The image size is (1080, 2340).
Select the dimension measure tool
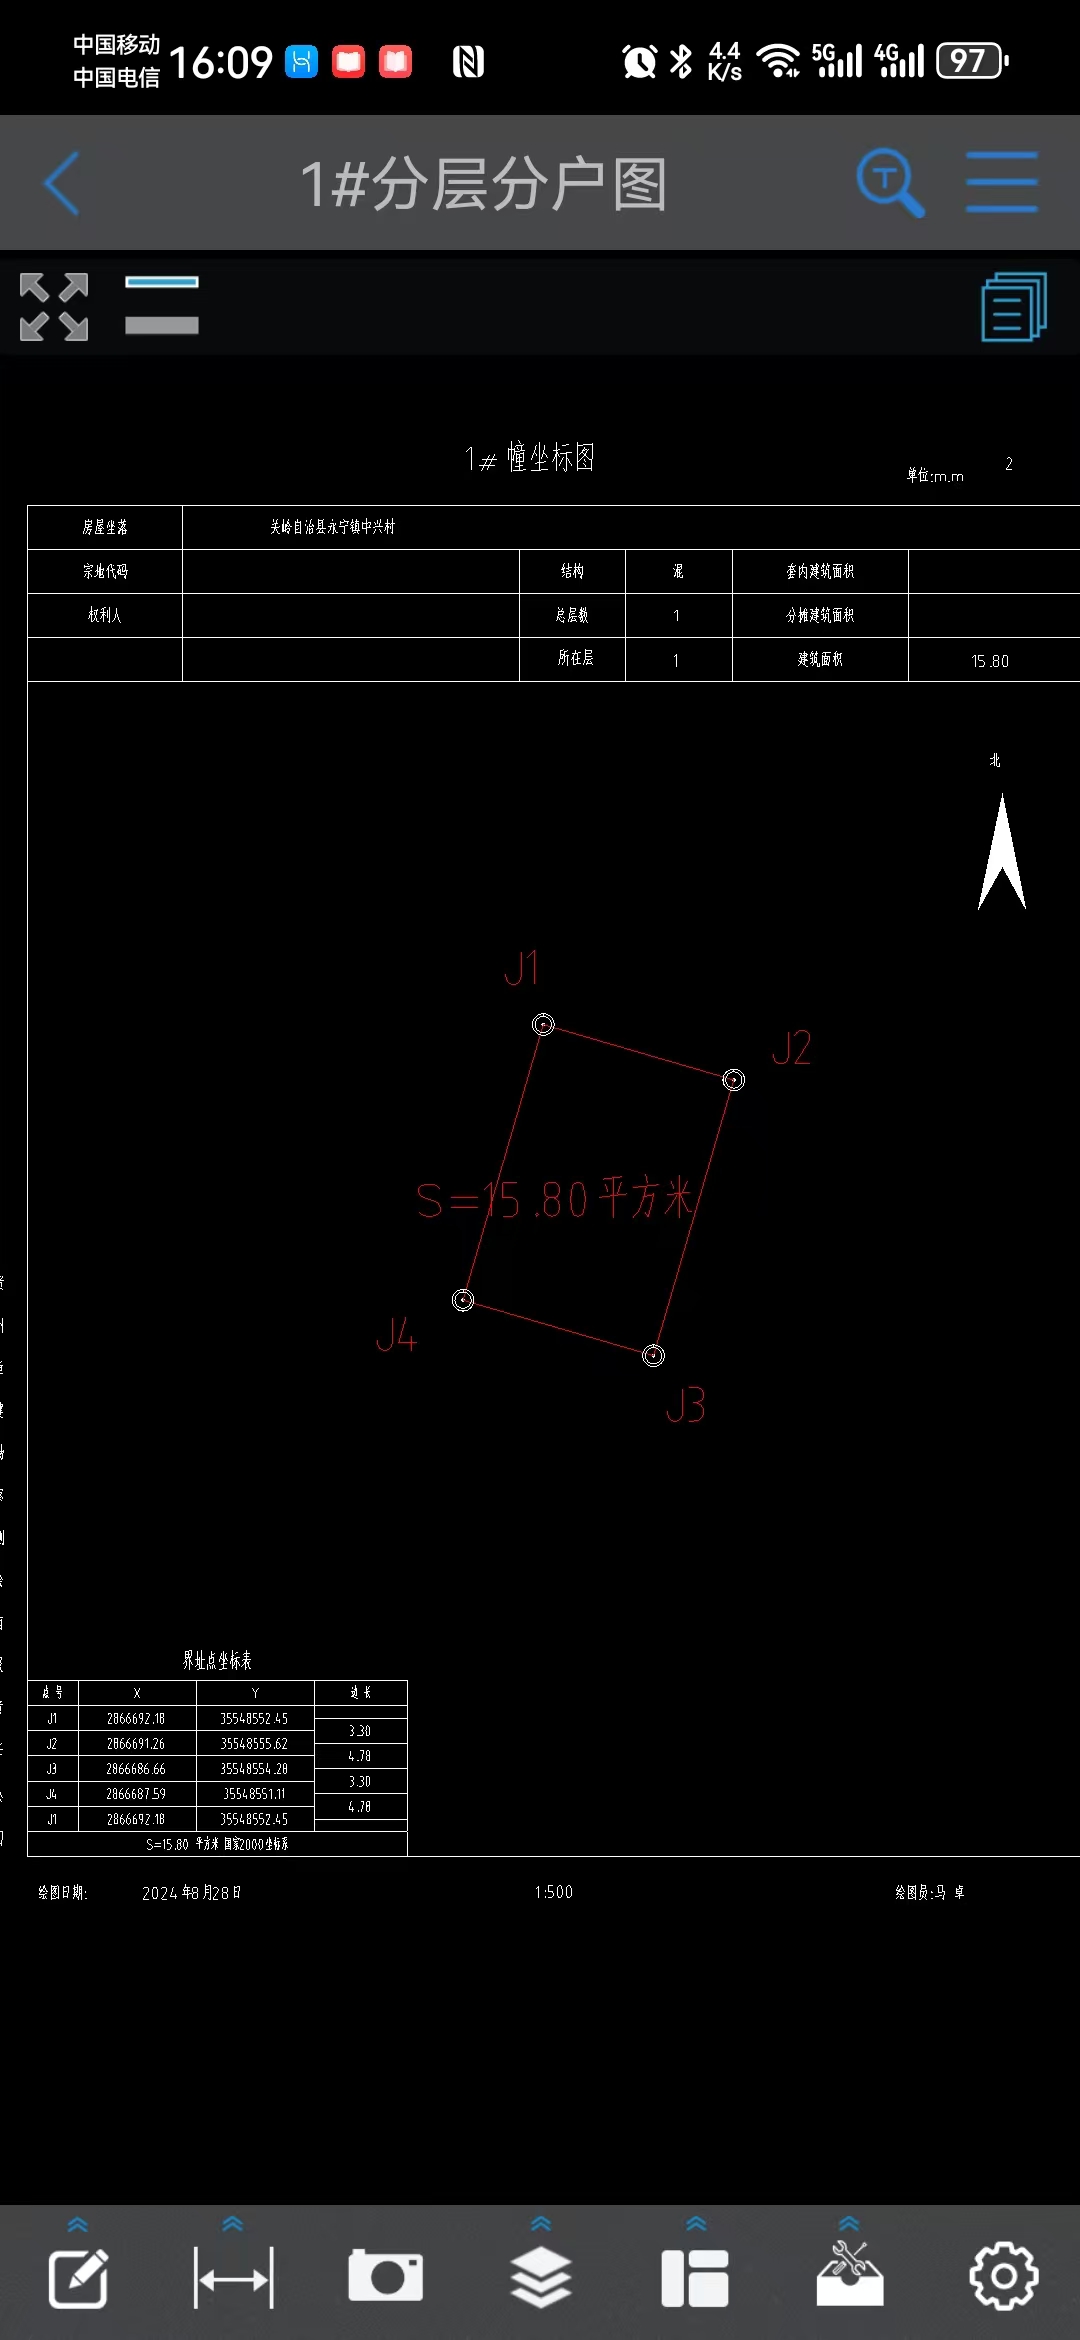233,2279
